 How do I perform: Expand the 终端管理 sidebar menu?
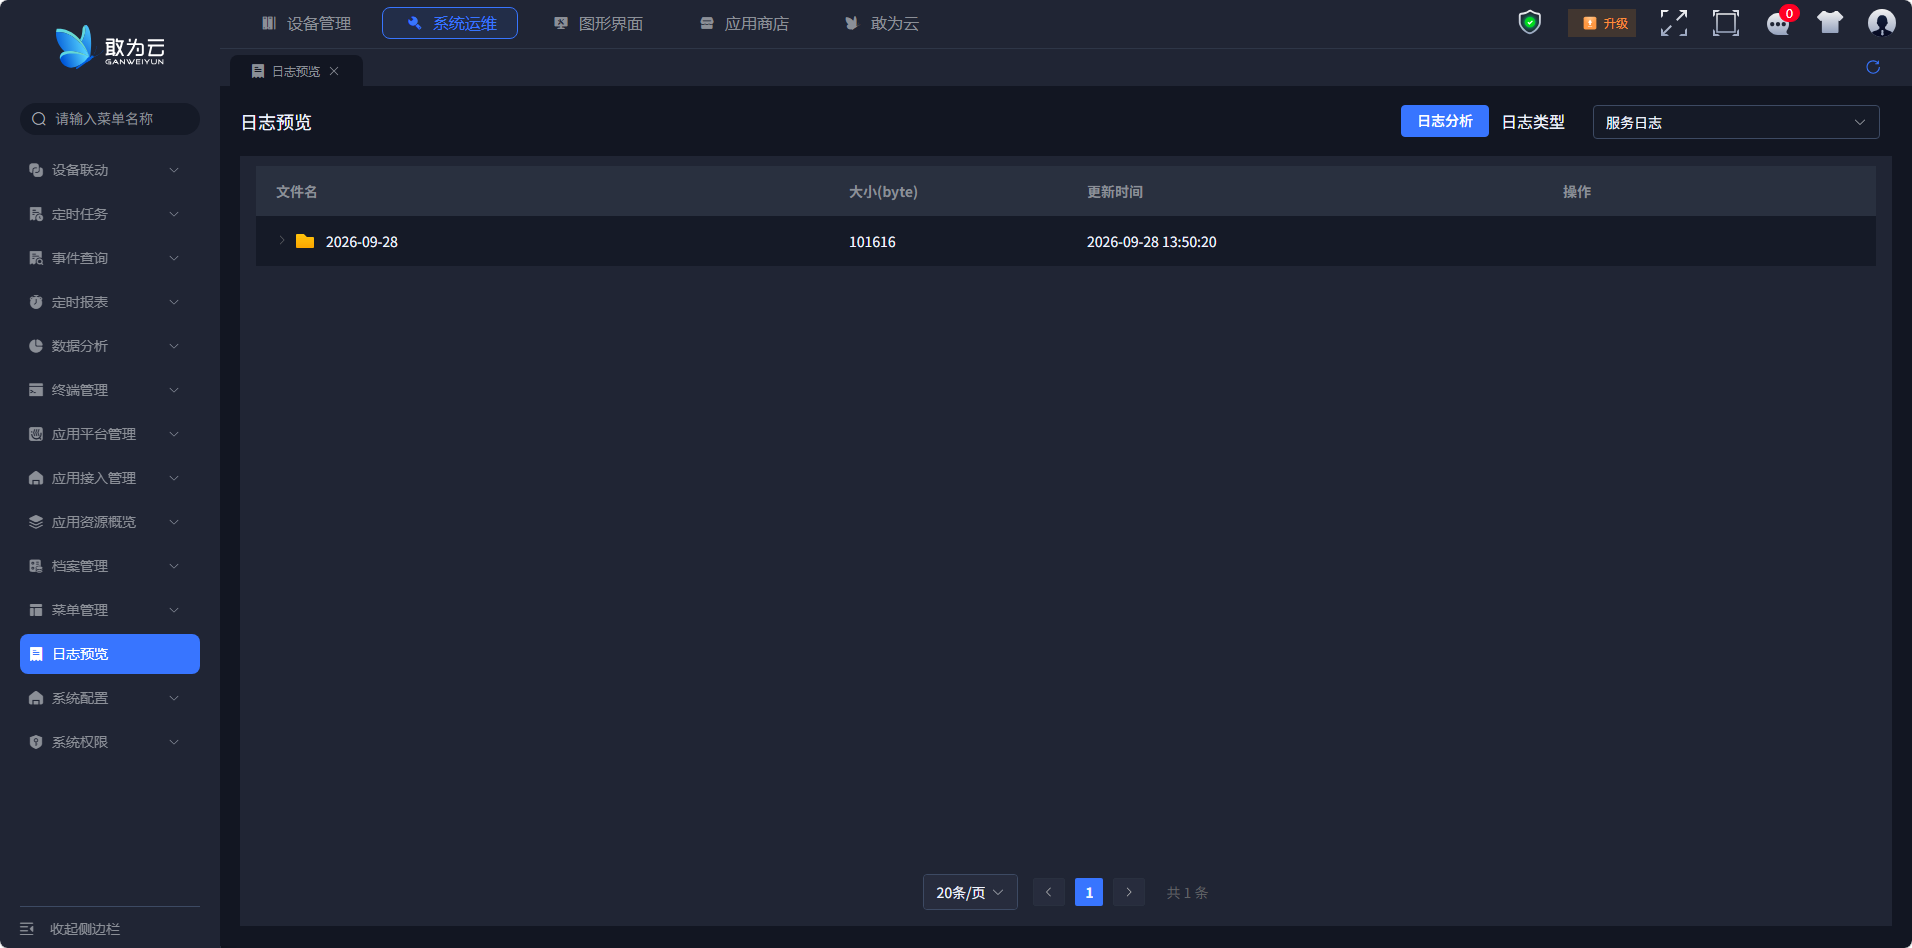point(110,390)
